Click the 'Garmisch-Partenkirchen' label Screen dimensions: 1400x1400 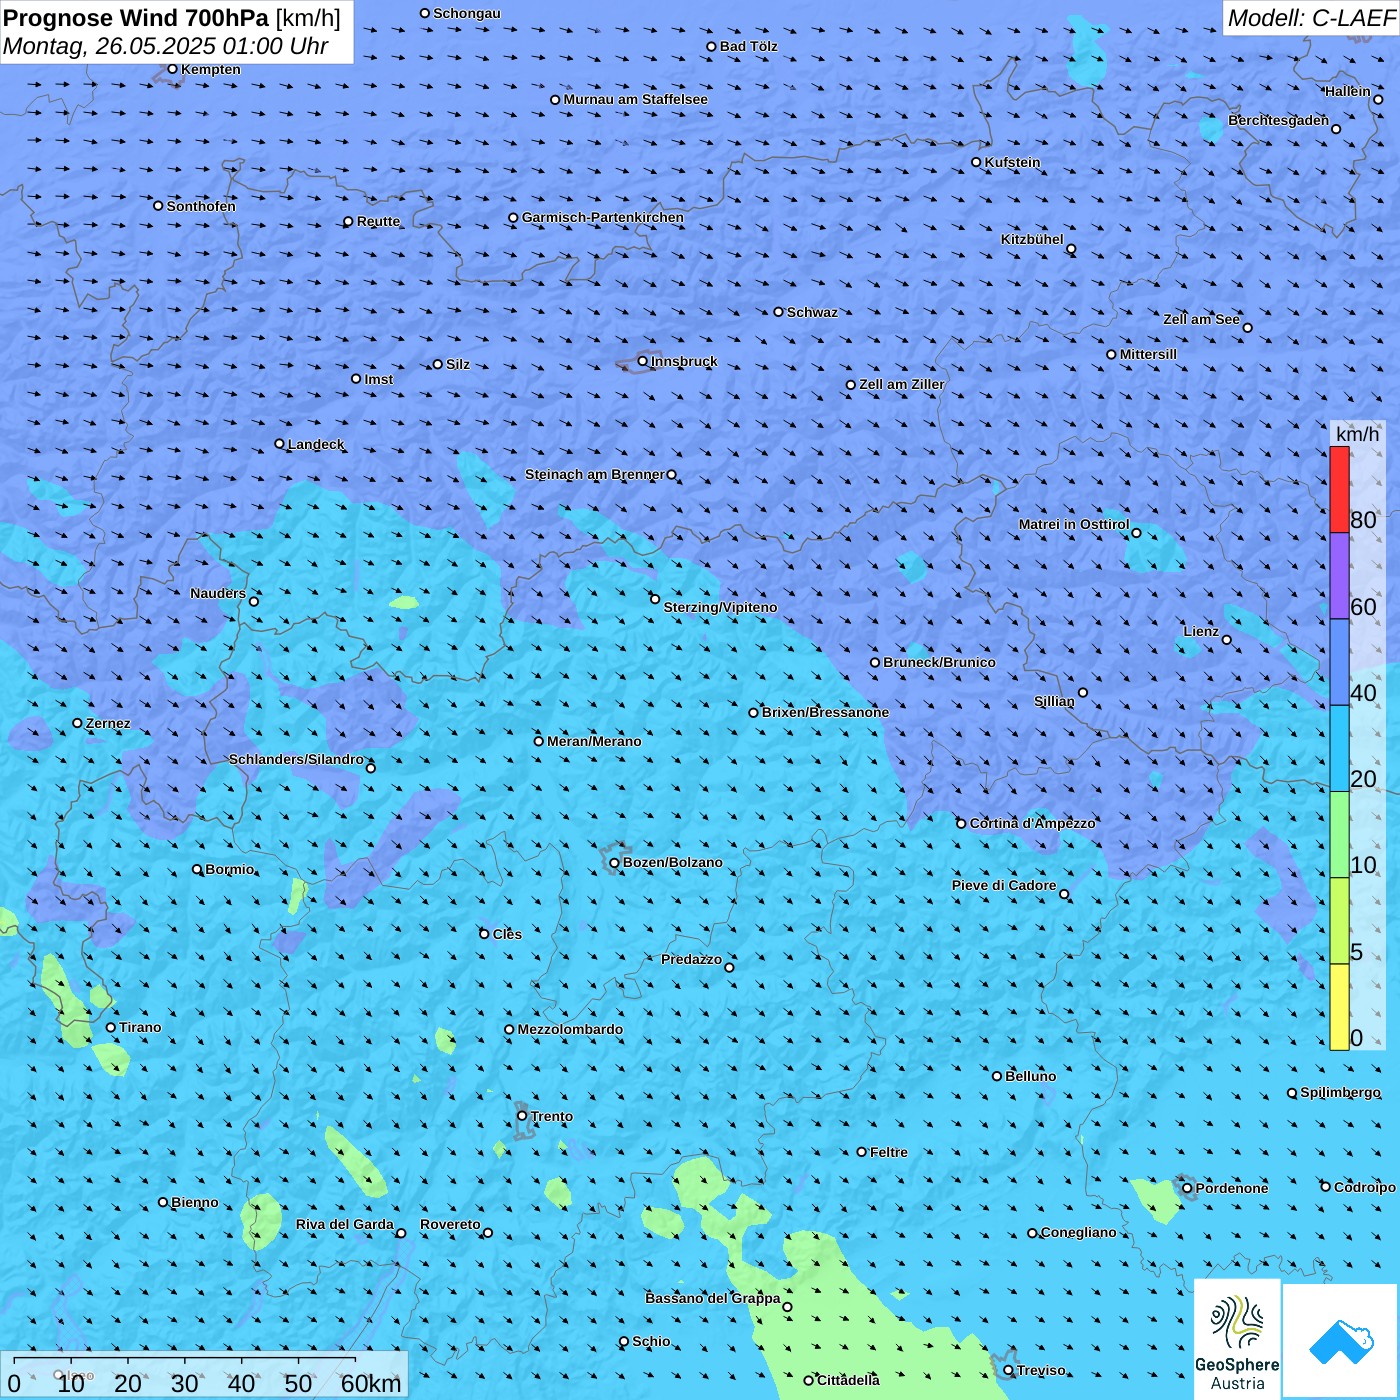coord(603,217)
